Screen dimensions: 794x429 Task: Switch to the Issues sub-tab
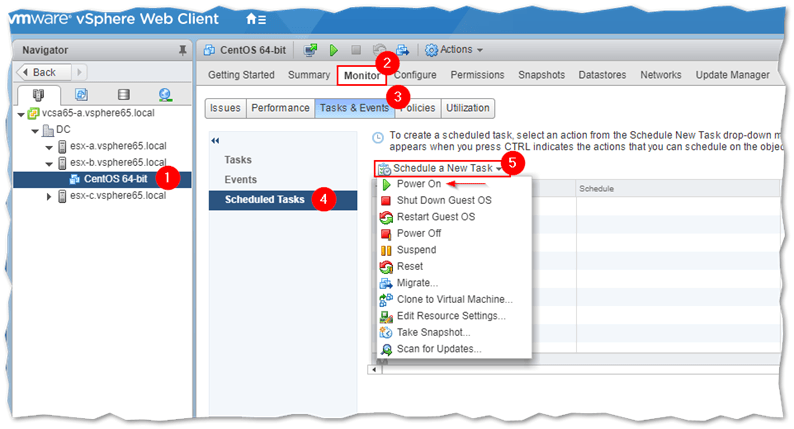tap(225, 108)
